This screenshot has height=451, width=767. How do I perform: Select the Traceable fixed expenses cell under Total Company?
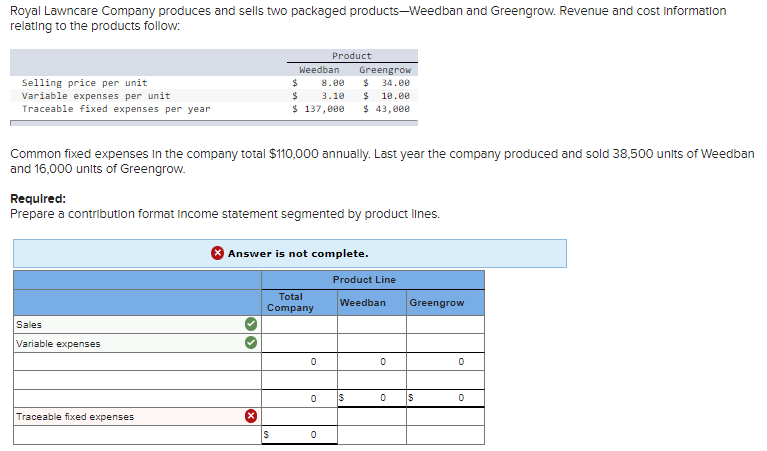click(x=299, y=416)
